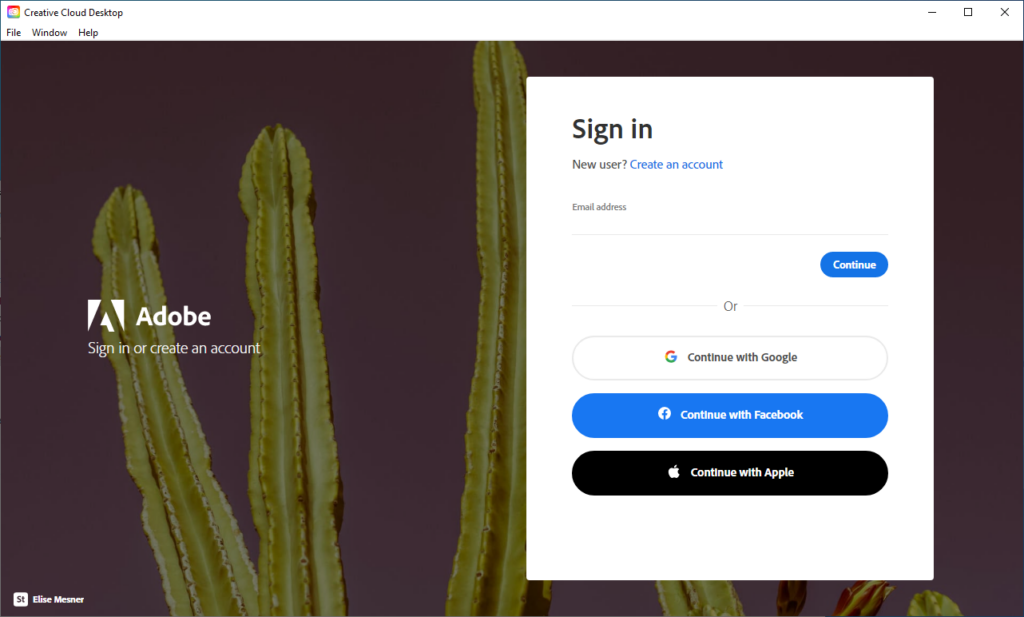Choose Continue with Apple

[x=729, y=473]
